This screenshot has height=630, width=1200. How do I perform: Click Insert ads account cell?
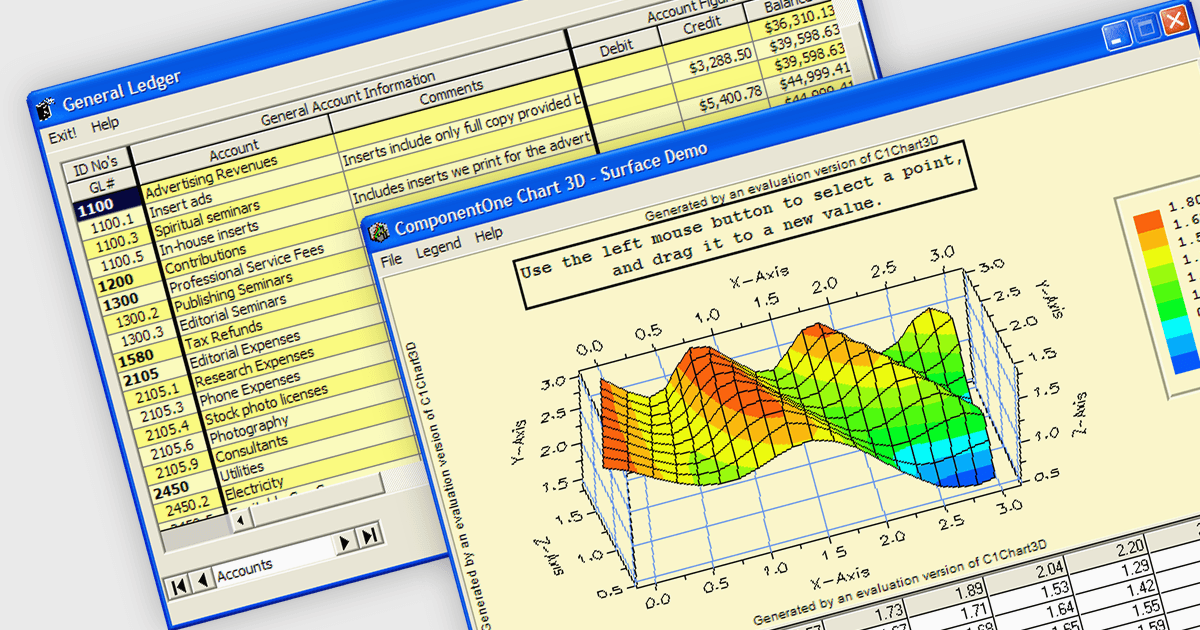coord(181,205)
